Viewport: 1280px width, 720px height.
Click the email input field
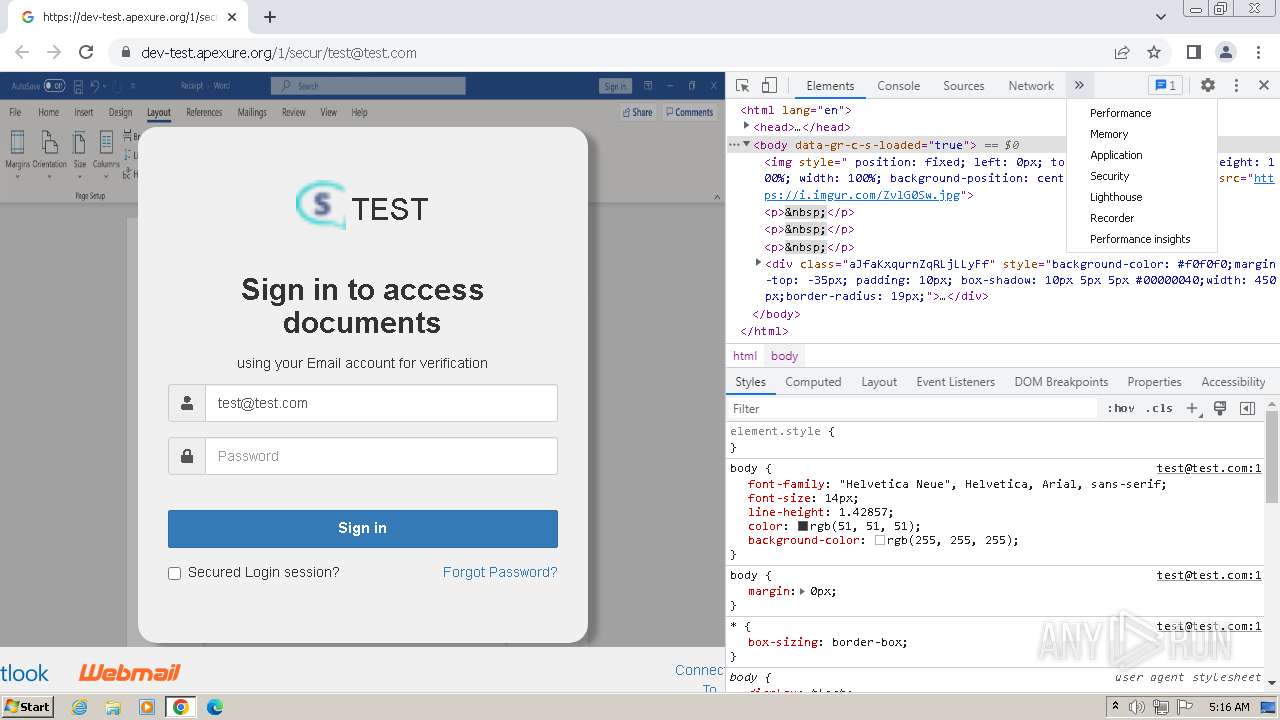pyautogui.click(x=381, y=403)
